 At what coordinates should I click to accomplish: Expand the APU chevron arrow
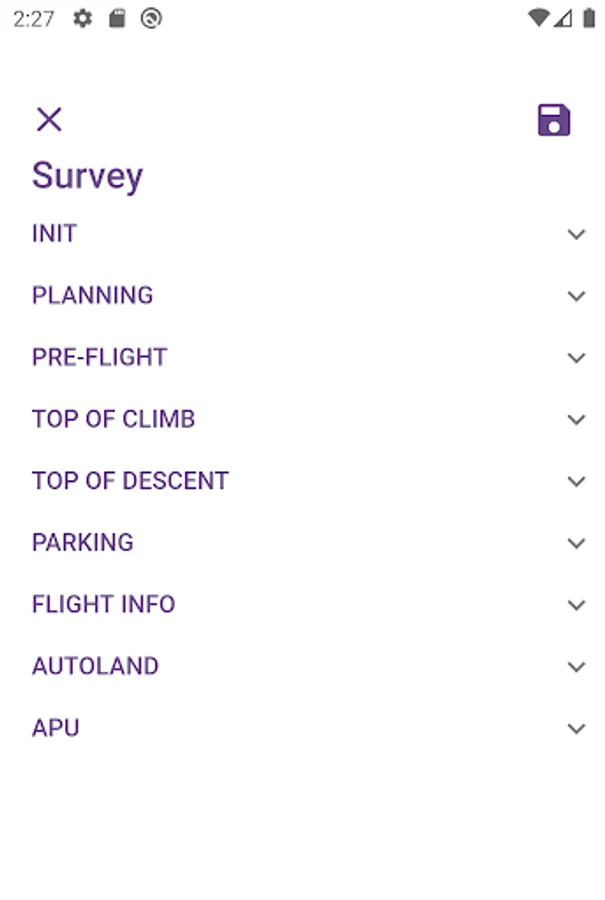[576, 728]
